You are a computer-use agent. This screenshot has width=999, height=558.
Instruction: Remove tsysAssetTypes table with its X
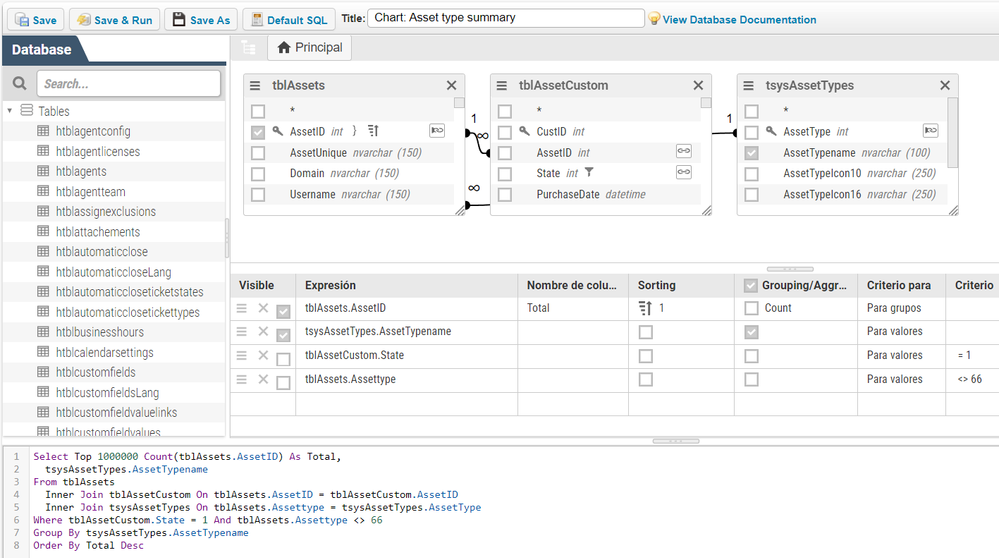pos(944,86)
